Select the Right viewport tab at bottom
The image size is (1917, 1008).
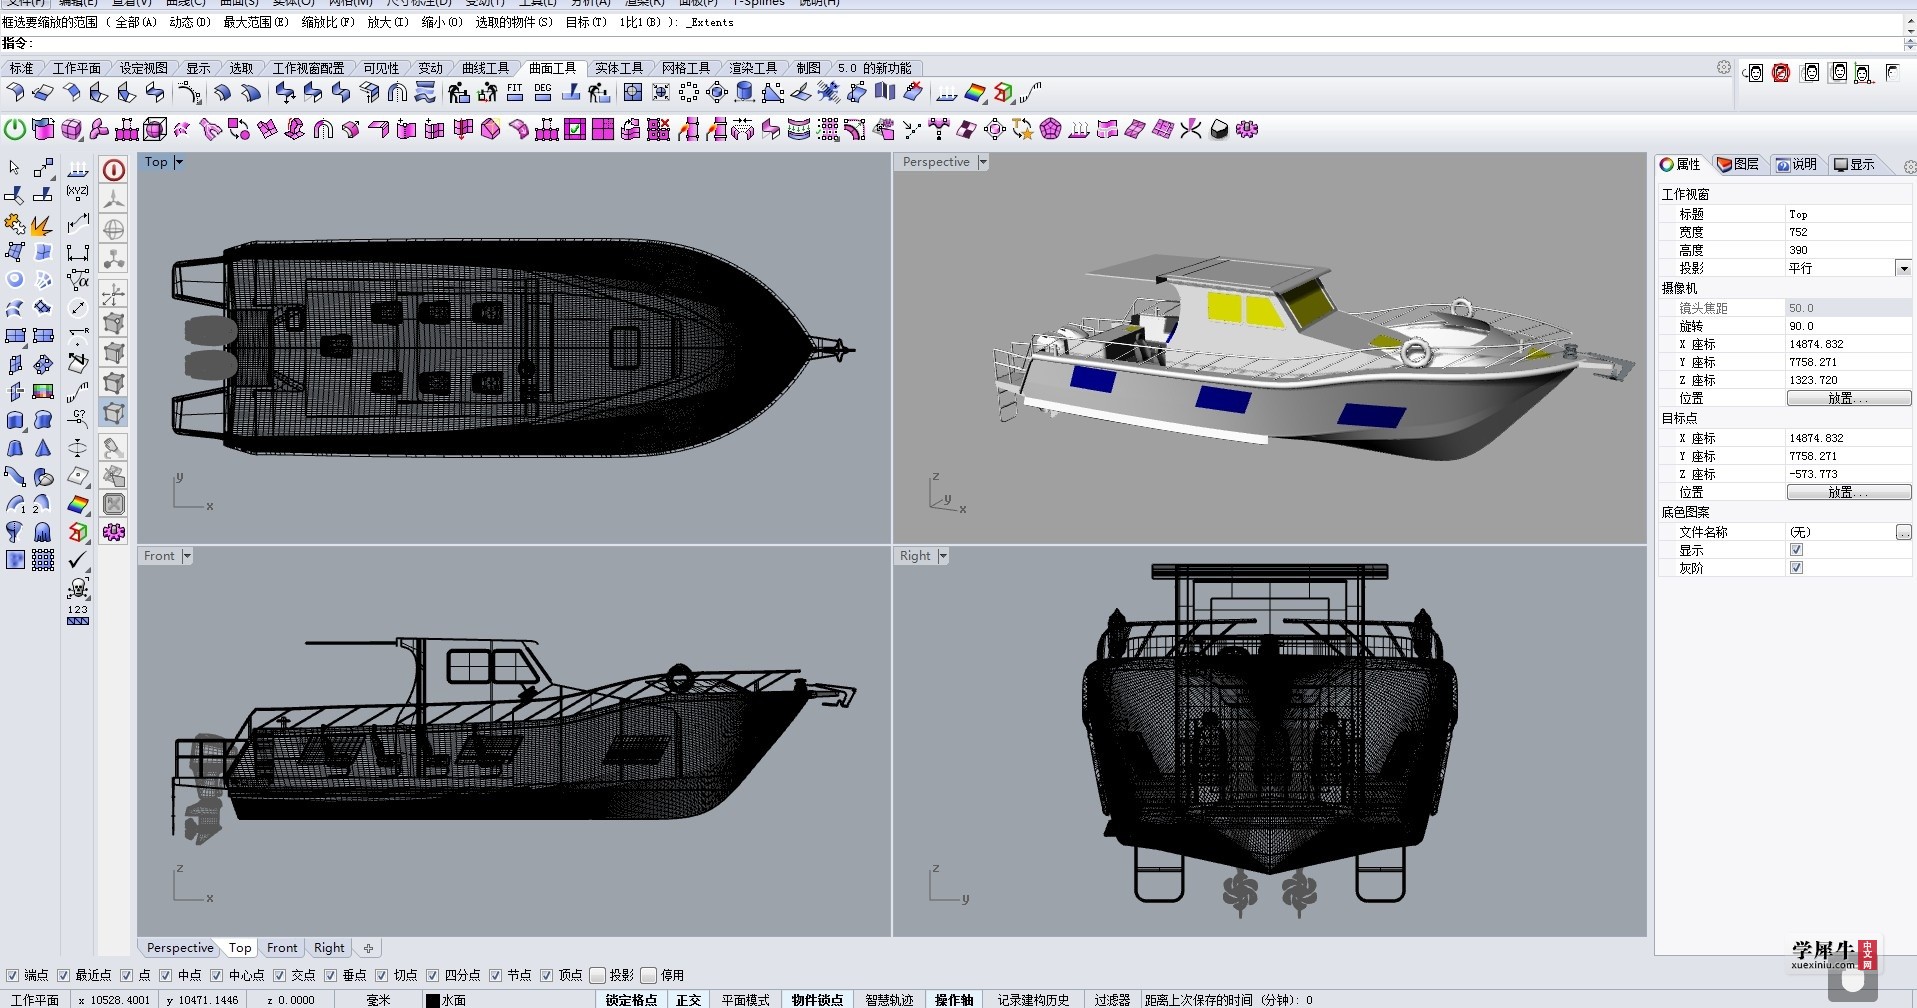pyautogui.click(x=329, y=948)
